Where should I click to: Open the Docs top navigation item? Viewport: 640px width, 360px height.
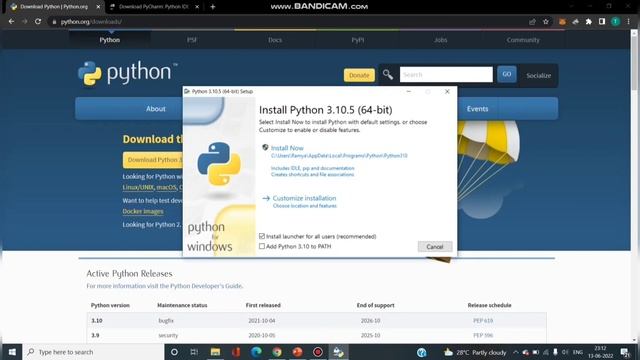tap(275, 40)
